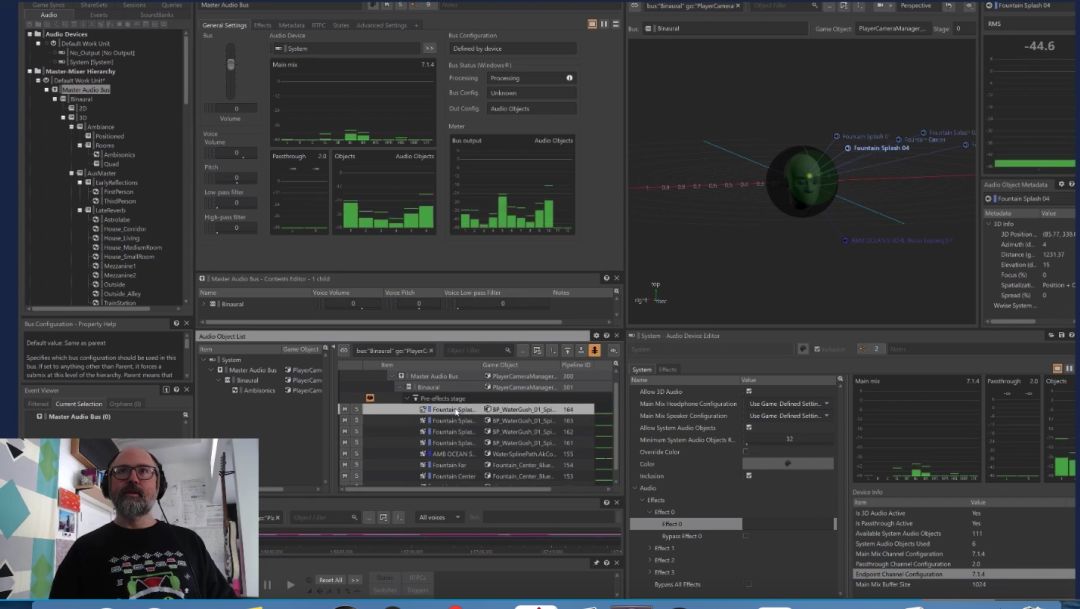Toggle the Allow 3D Audio checkbox

pyautogui.click(x=749, y=392)
